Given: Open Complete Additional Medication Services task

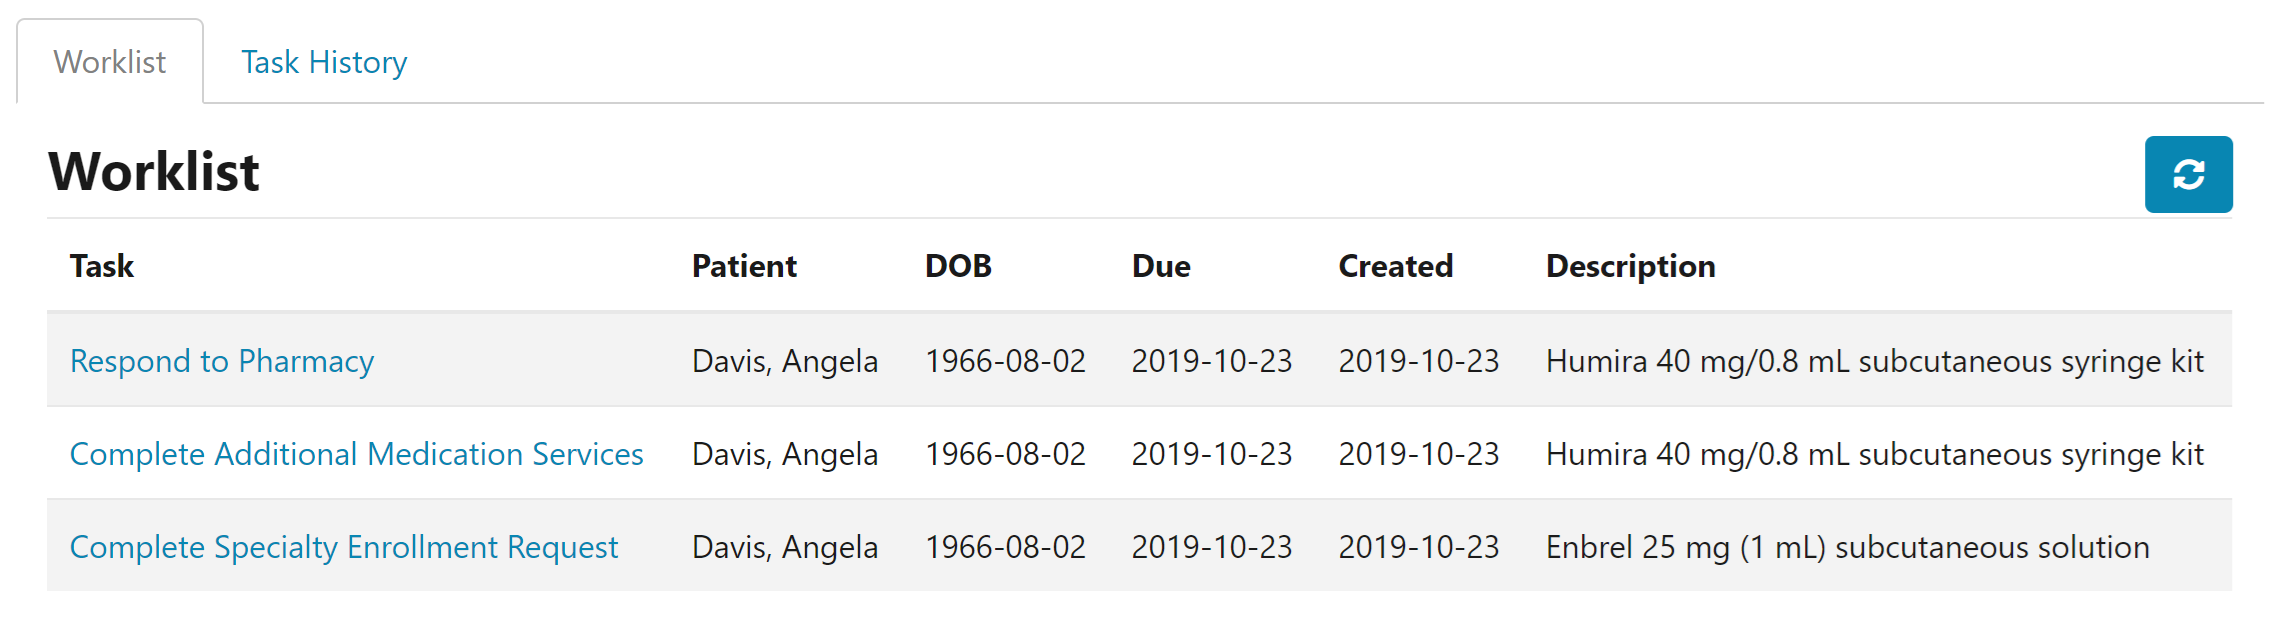Looking at the screenshot, I should pyautogui.click(x=356, y=454).
